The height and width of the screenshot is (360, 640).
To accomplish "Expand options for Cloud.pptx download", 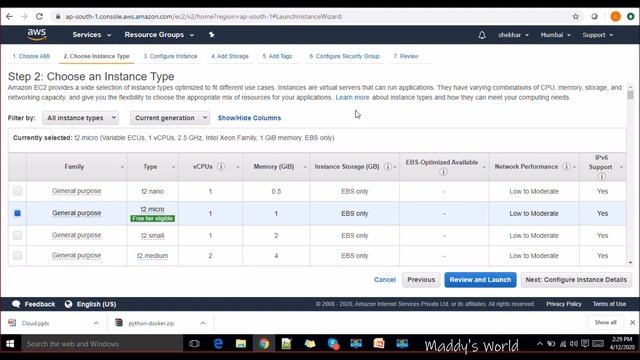I will coord(96,323).
